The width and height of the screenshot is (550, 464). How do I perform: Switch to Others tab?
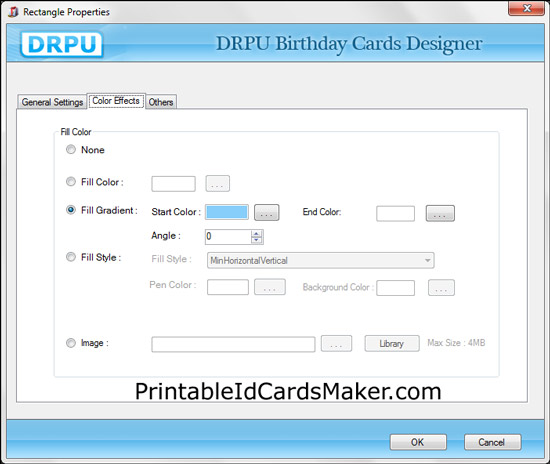pos(161,102)
